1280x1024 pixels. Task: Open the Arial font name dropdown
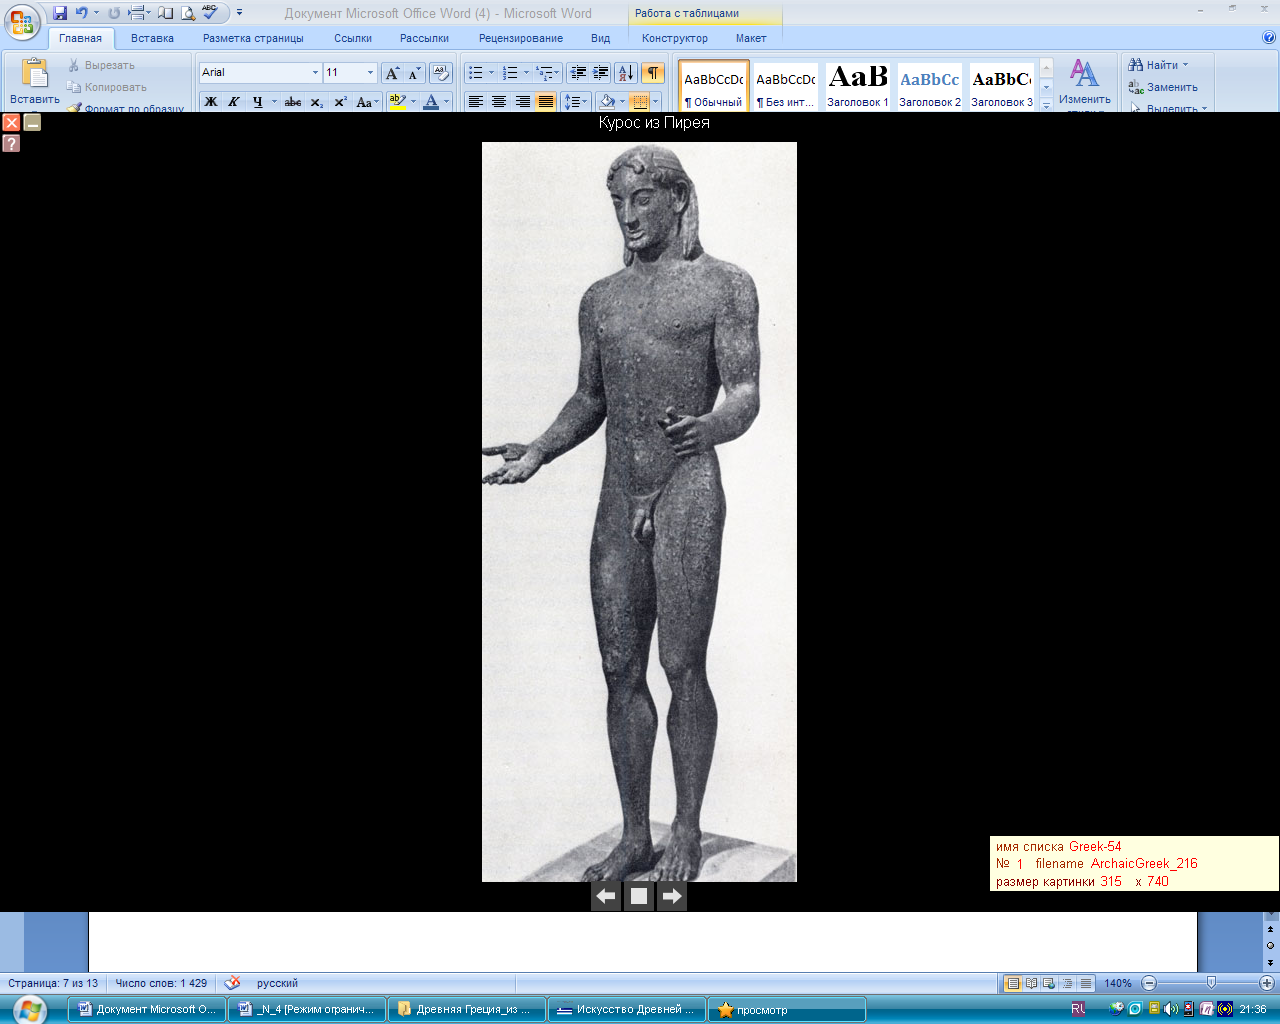click(315, 73)
